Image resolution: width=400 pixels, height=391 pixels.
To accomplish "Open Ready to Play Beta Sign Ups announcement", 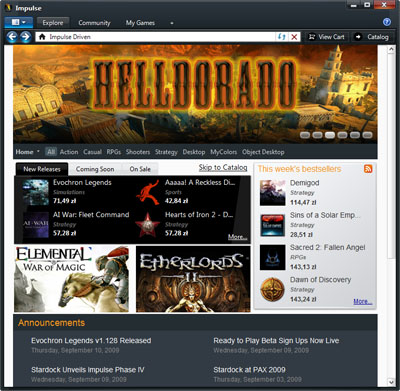I will (x=276, y=341).
